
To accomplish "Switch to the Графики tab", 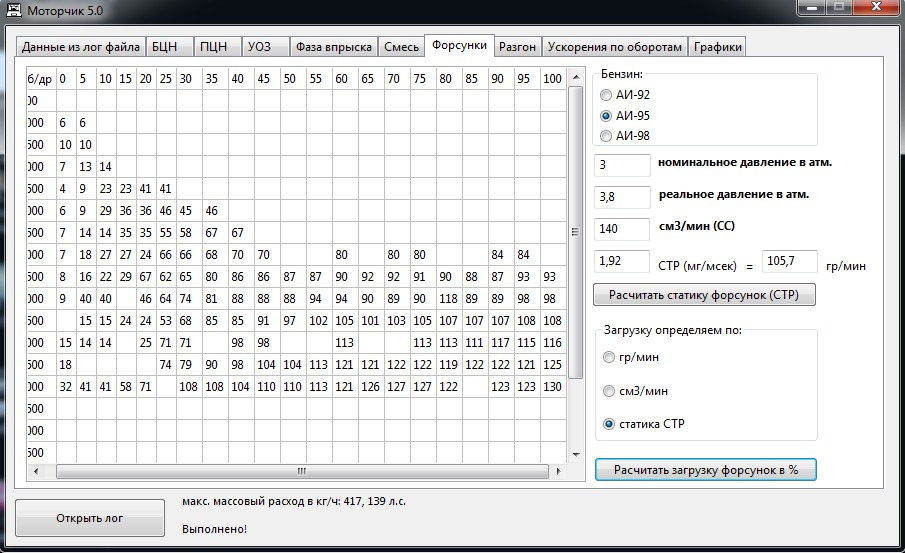I will pos(717,47).
